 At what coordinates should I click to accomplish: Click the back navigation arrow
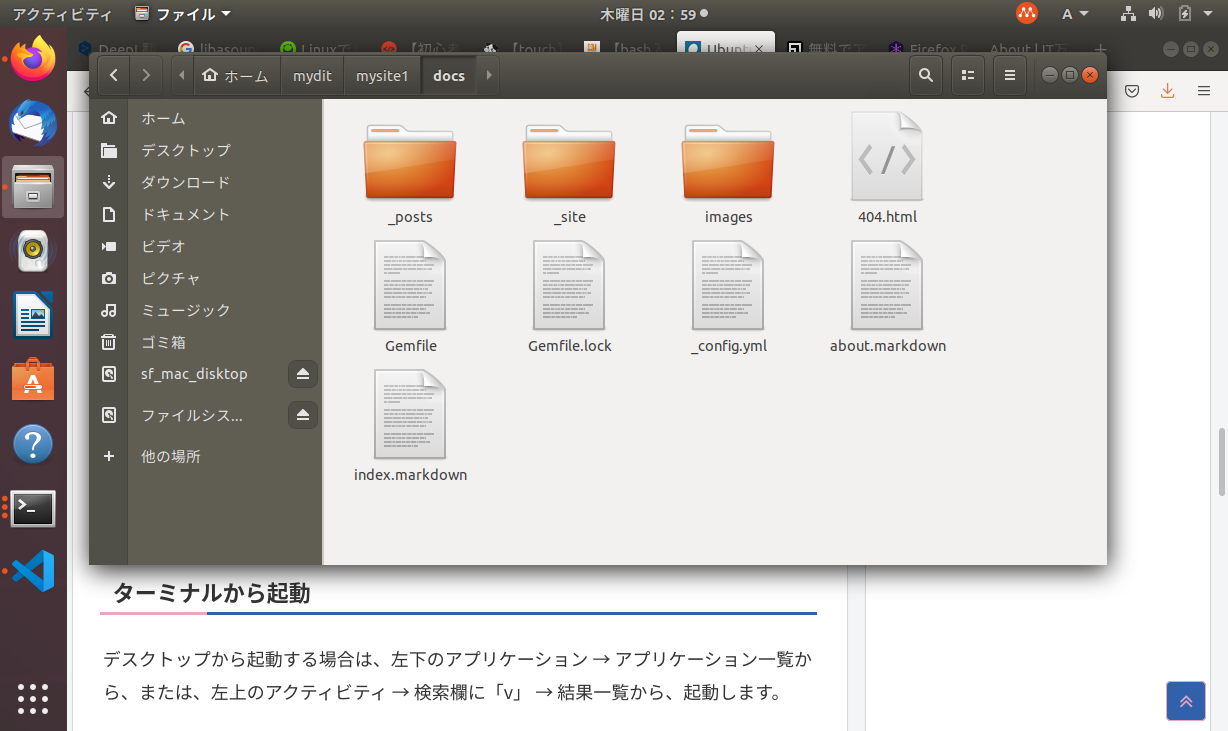point(114,74)
